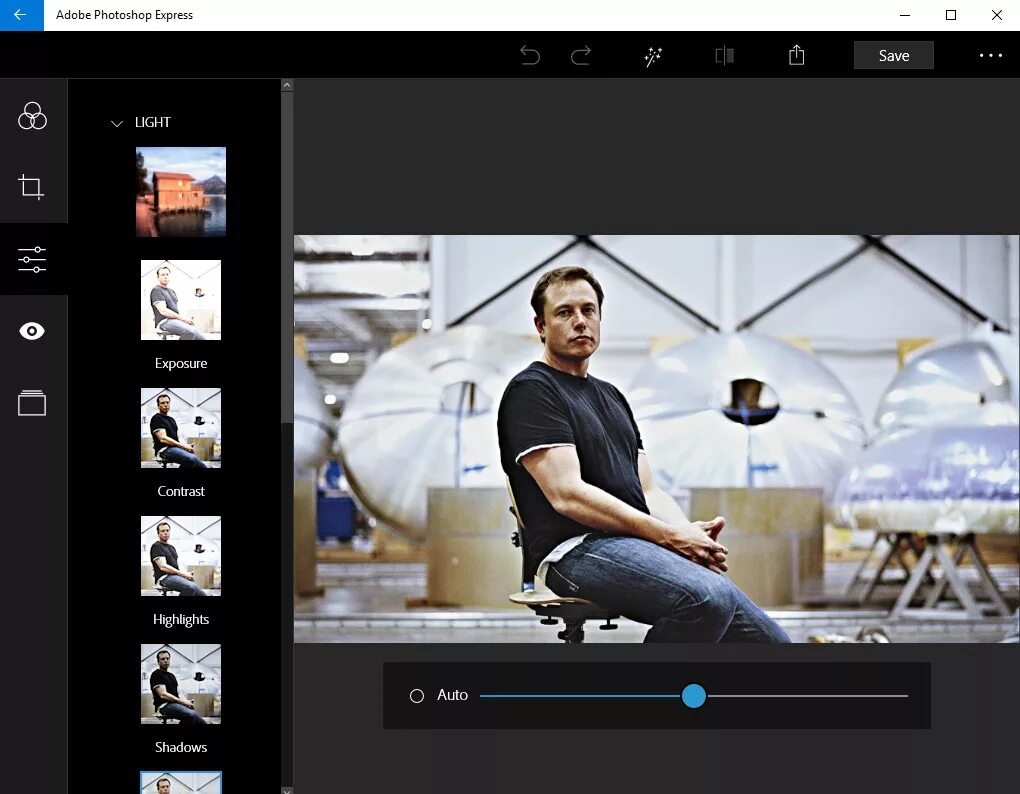The image size is (1020, 794).
Task: Open the more options ellipsis menu
Action: coord(991,55)
